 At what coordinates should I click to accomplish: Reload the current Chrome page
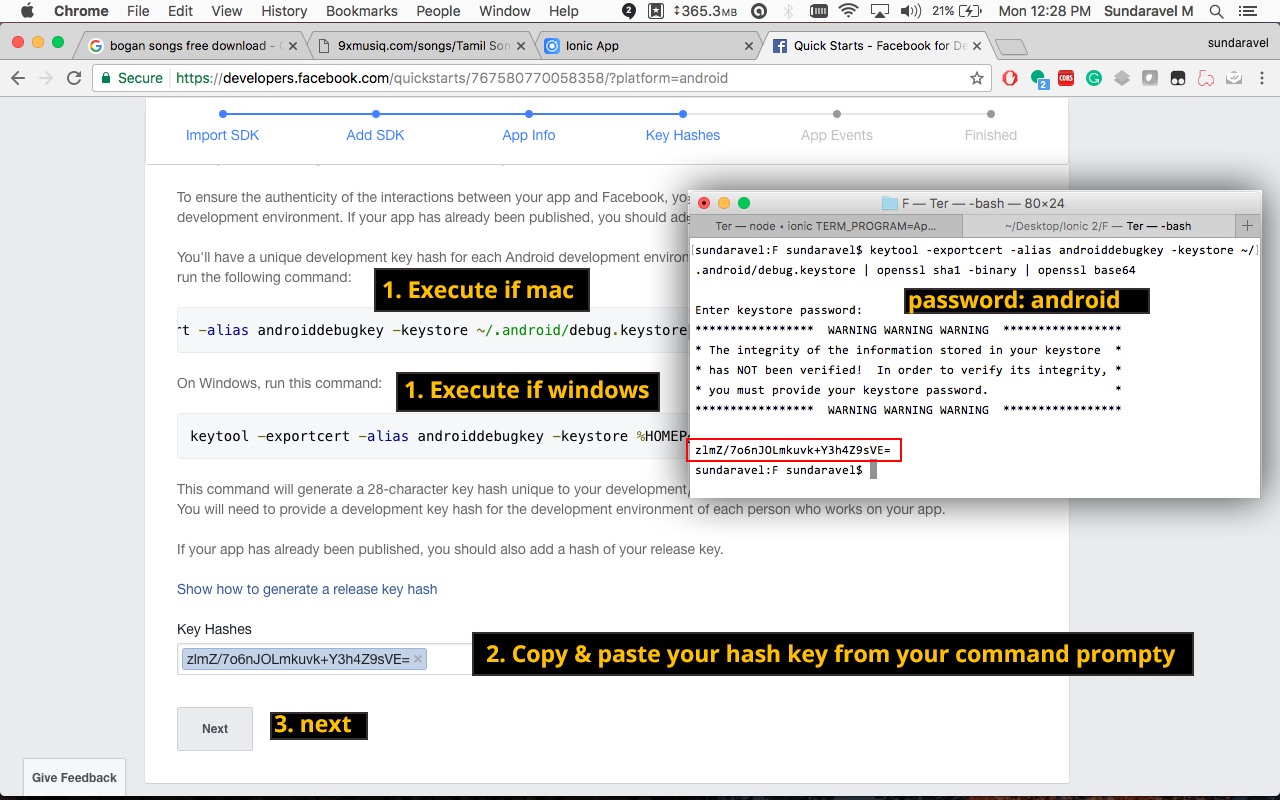(x=74, y=78)
